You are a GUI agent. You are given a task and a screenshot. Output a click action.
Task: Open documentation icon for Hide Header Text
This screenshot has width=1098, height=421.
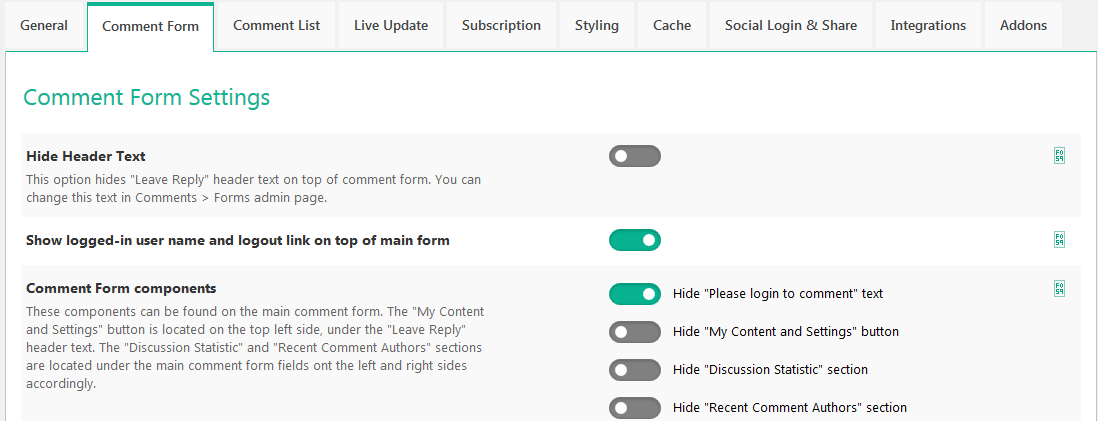[x=1059, y=155]
